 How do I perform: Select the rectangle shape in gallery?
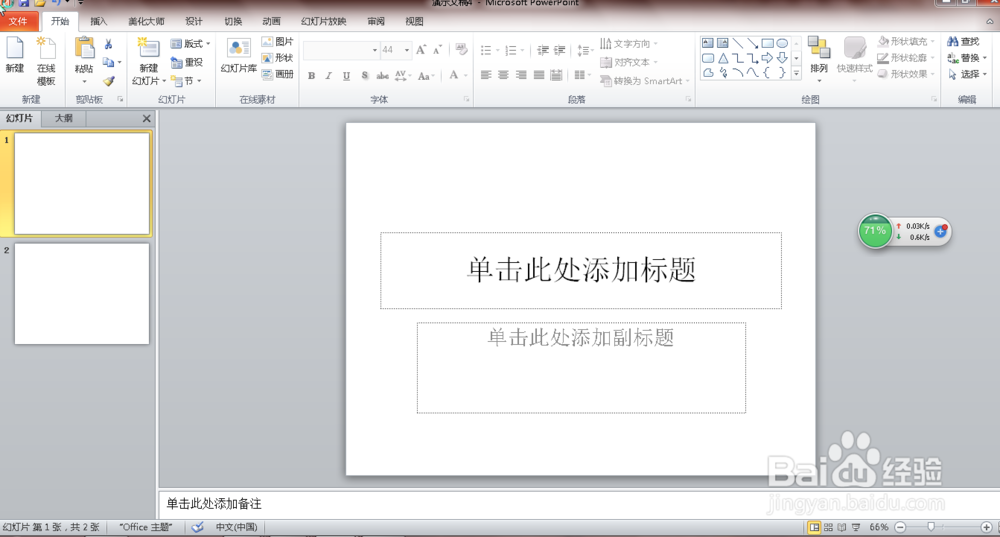[x=767, y=43]
